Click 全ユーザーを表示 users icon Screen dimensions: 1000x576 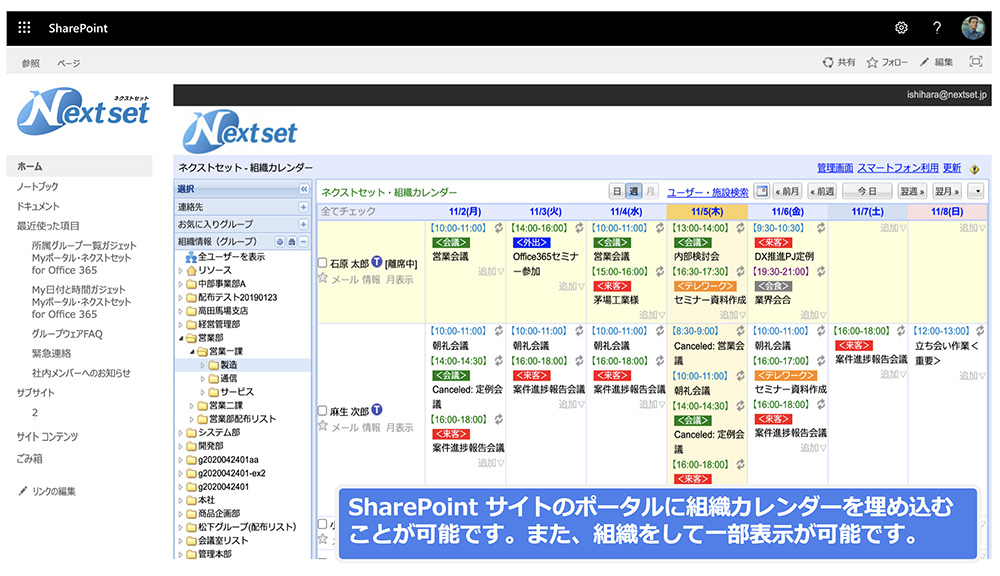coord(191,257)
